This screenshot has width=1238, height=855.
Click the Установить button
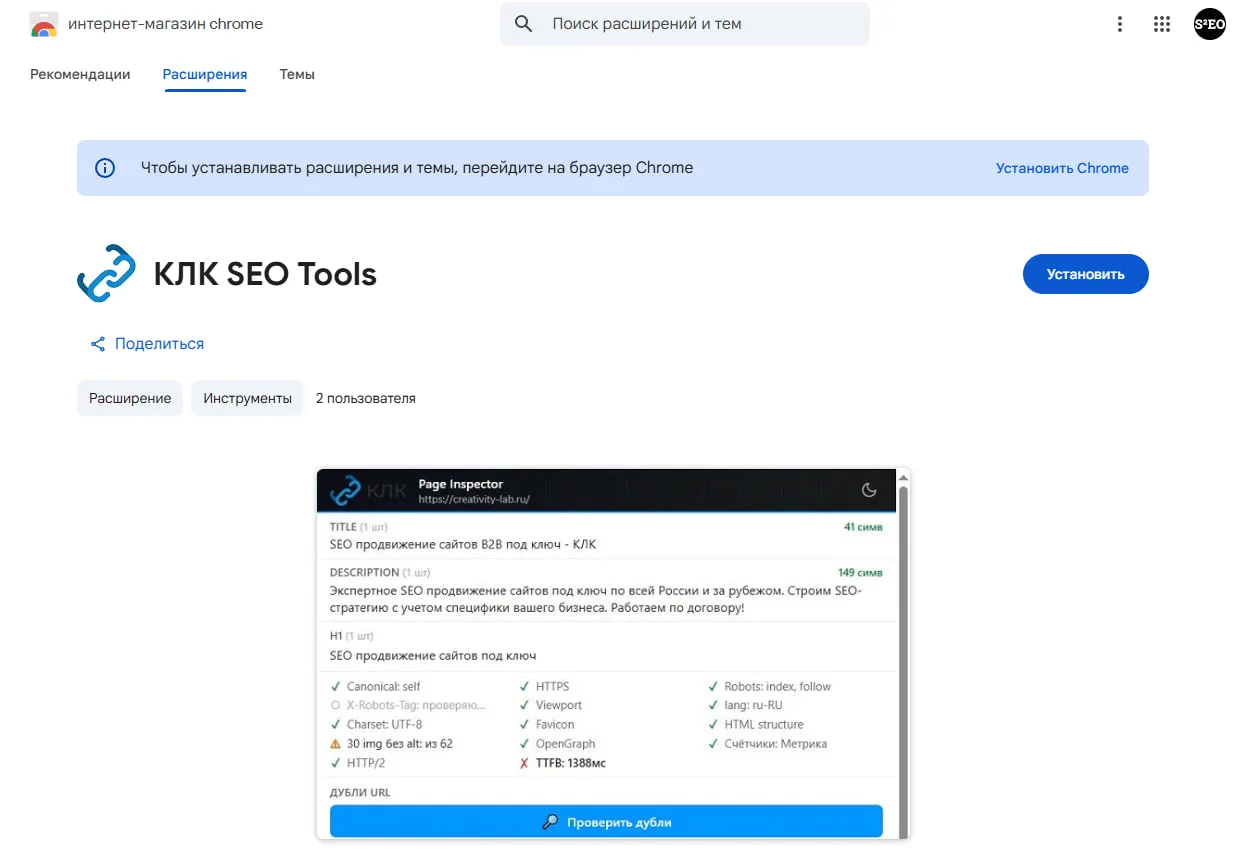1085,274
